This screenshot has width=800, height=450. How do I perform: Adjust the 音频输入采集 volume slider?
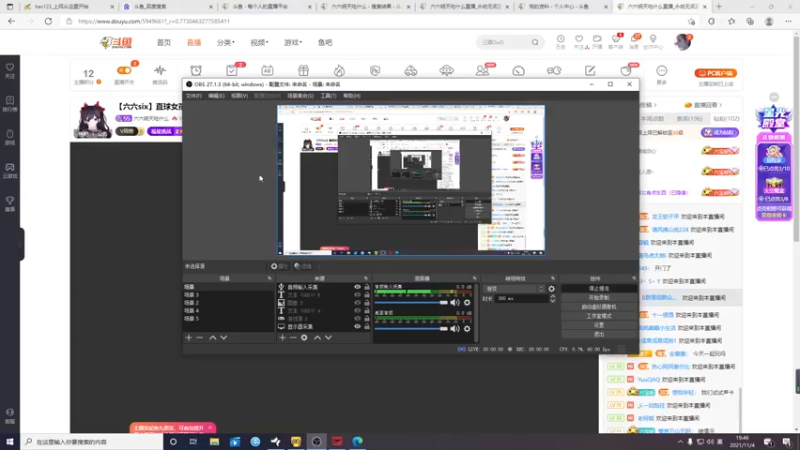coord(411,303)
